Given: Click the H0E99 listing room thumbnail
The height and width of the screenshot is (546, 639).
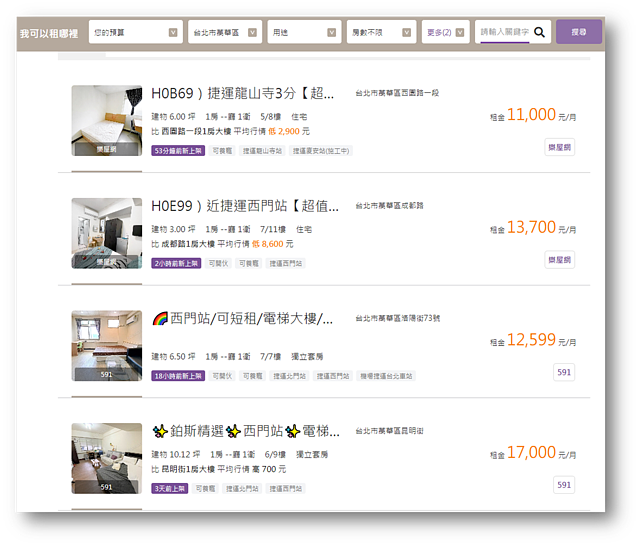Looking at the screenshot, I should (x=107, y=233).
